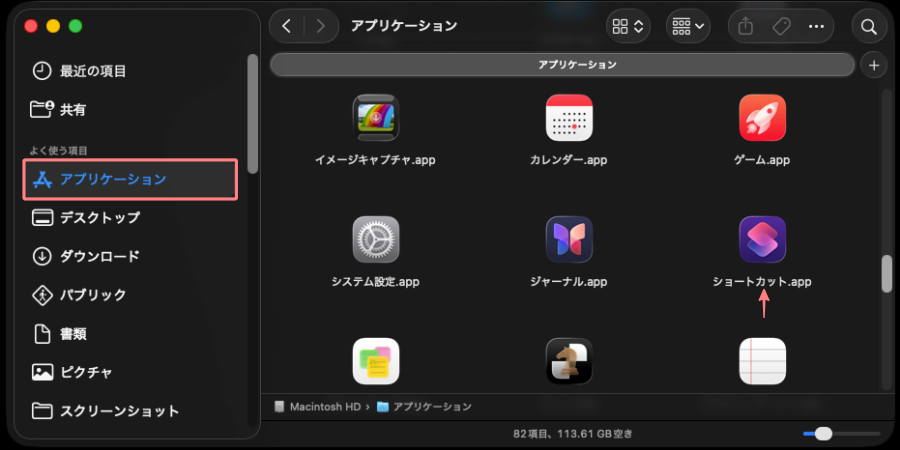Open 書類 in sidebar
The image size is (900, 450).
[130, 333]
